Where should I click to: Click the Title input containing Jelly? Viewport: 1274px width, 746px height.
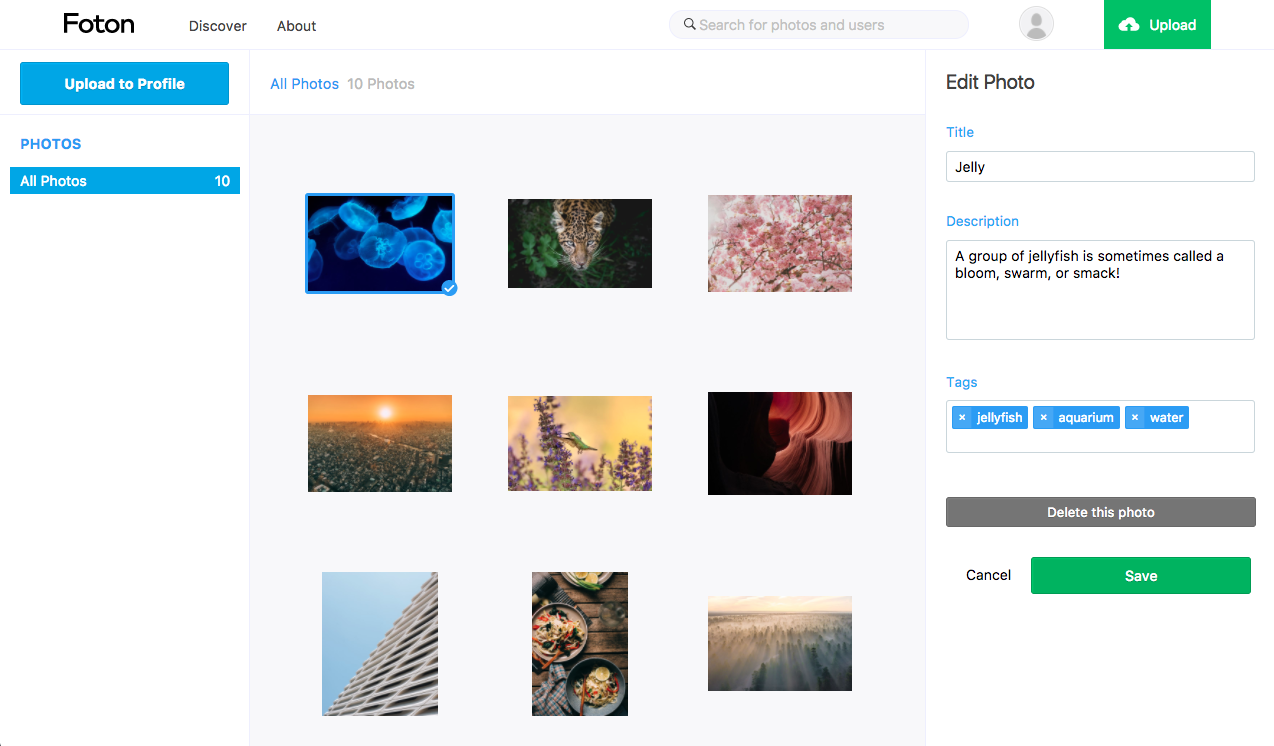pos(1100,167)
